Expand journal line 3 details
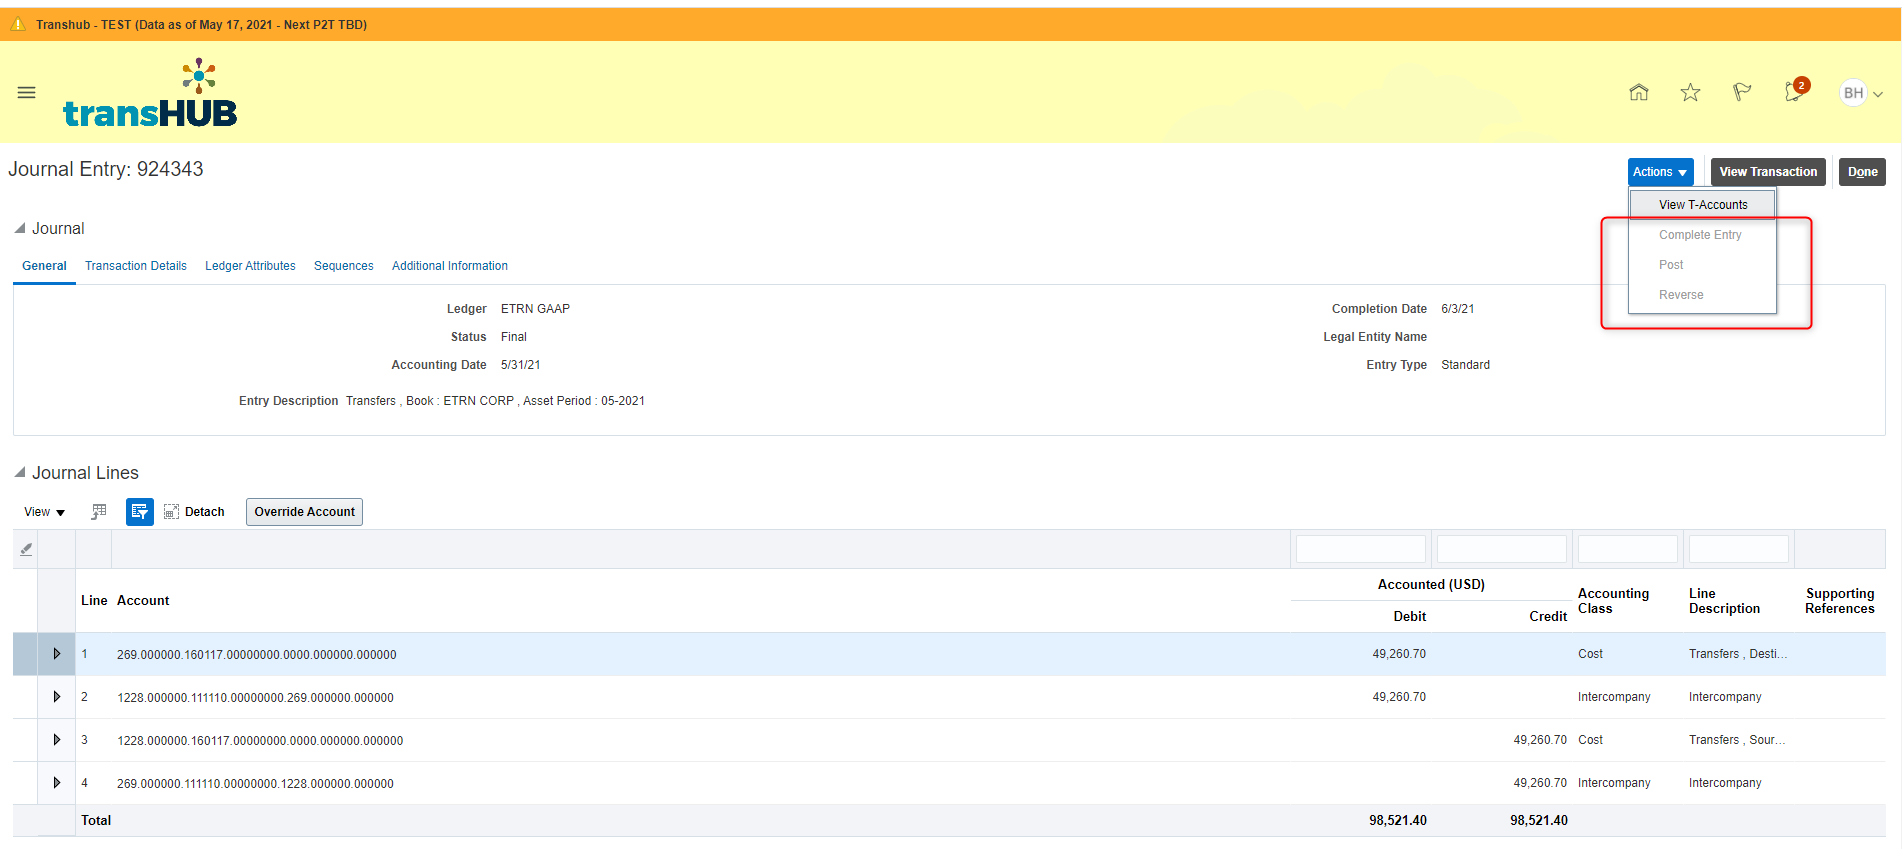1902x849 pixels. (x=57, y=740)
